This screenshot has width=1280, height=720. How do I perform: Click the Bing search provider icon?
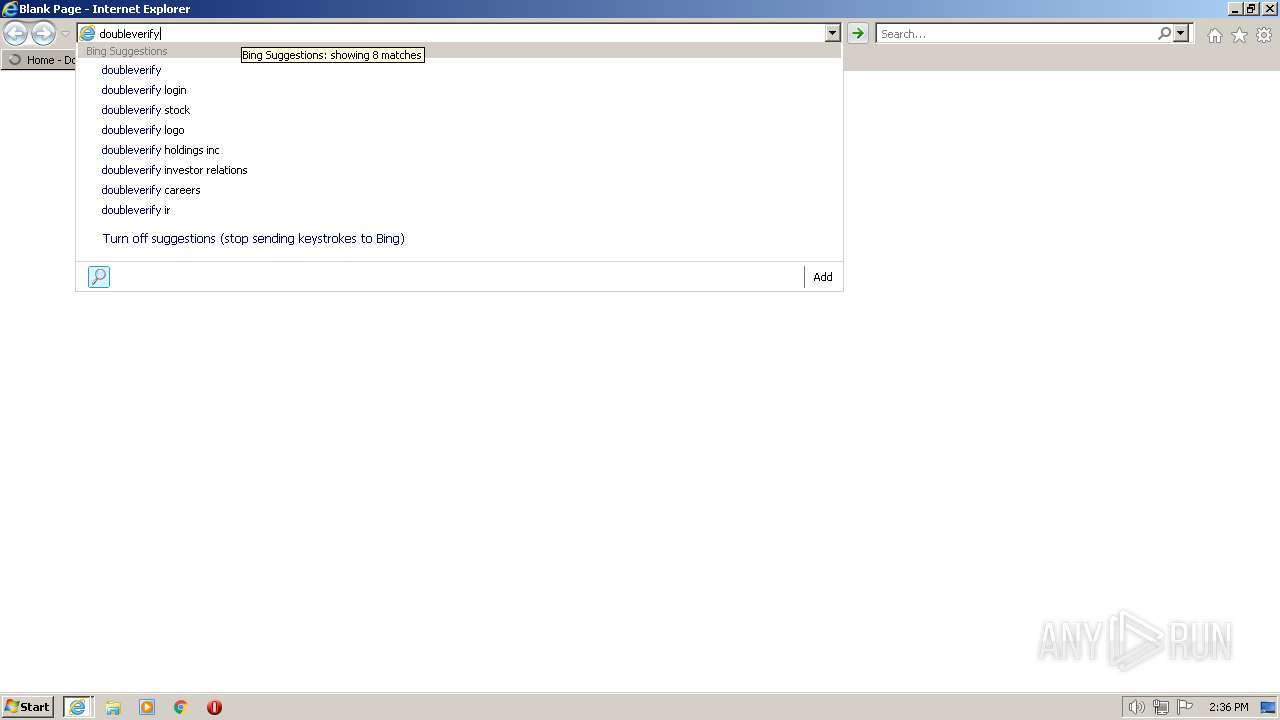point(99,277)
